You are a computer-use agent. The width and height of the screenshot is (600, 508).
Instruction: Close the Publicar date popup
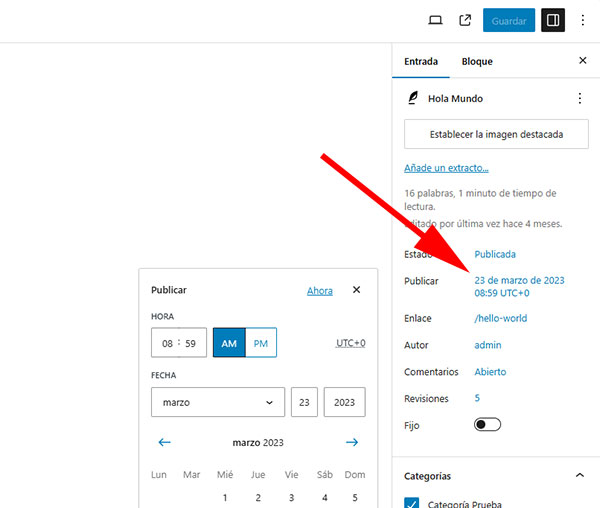tap(356, 290)
